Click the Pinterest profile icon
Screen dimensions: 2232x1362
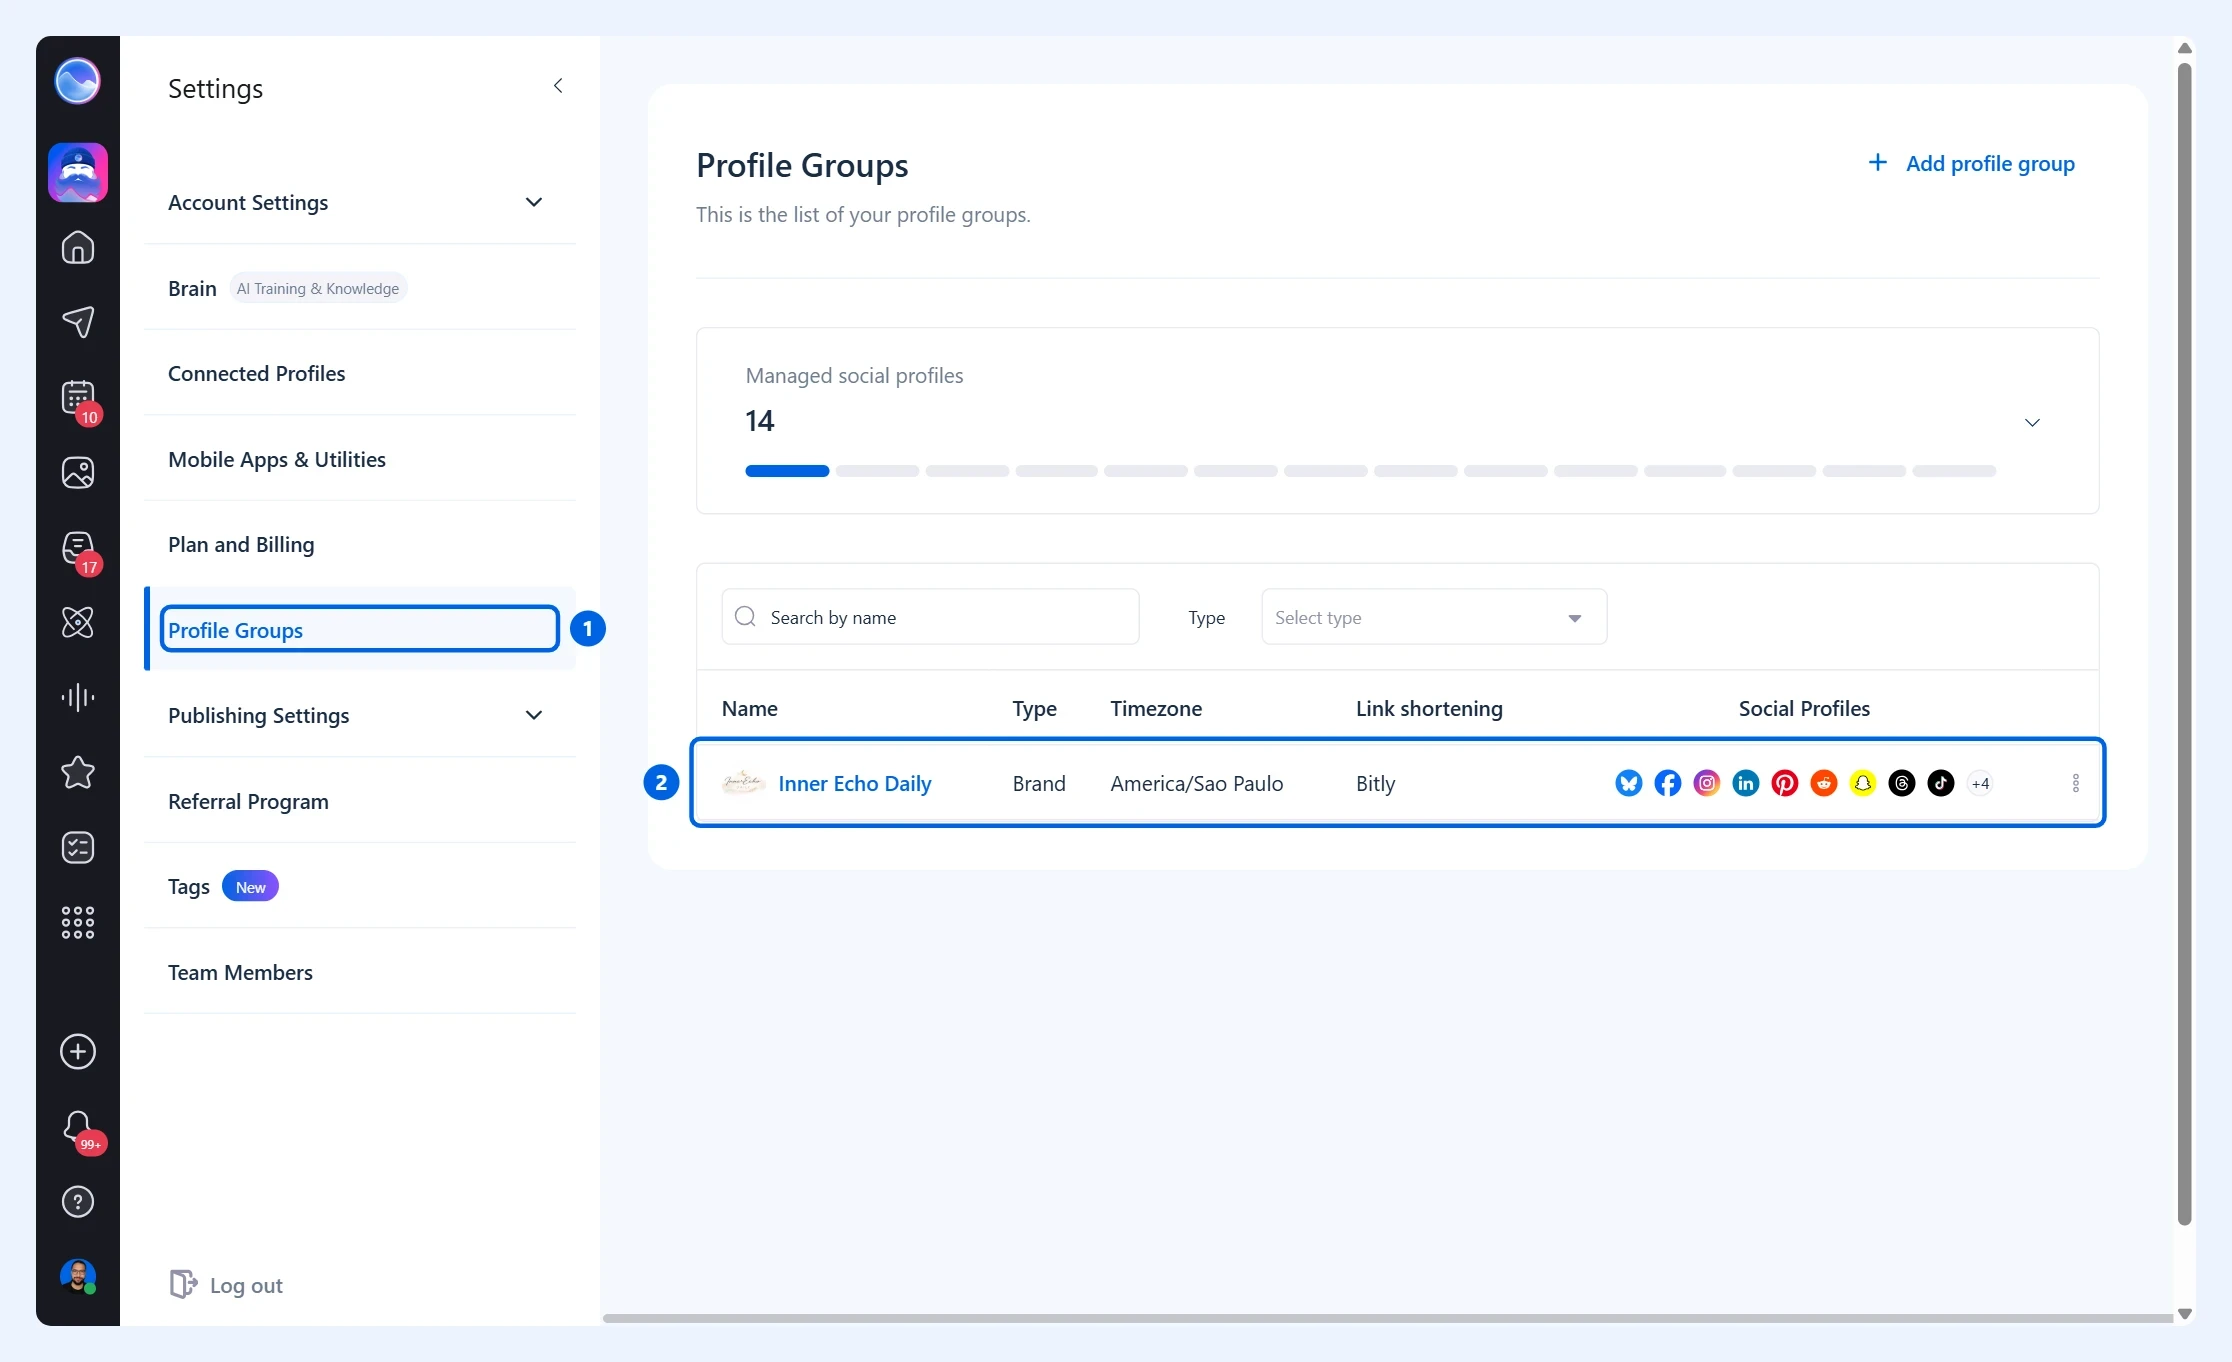pos(1785,783)
